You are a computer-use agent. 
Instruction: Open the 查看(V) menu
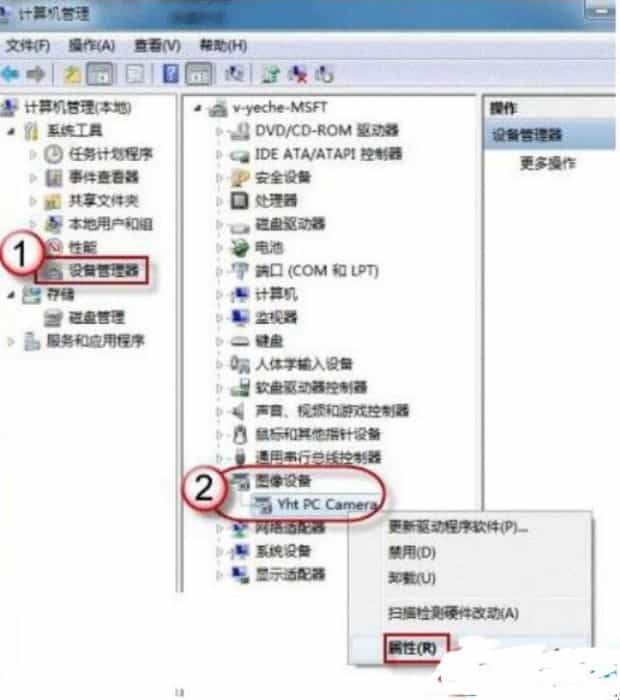(x=157, y=46)
